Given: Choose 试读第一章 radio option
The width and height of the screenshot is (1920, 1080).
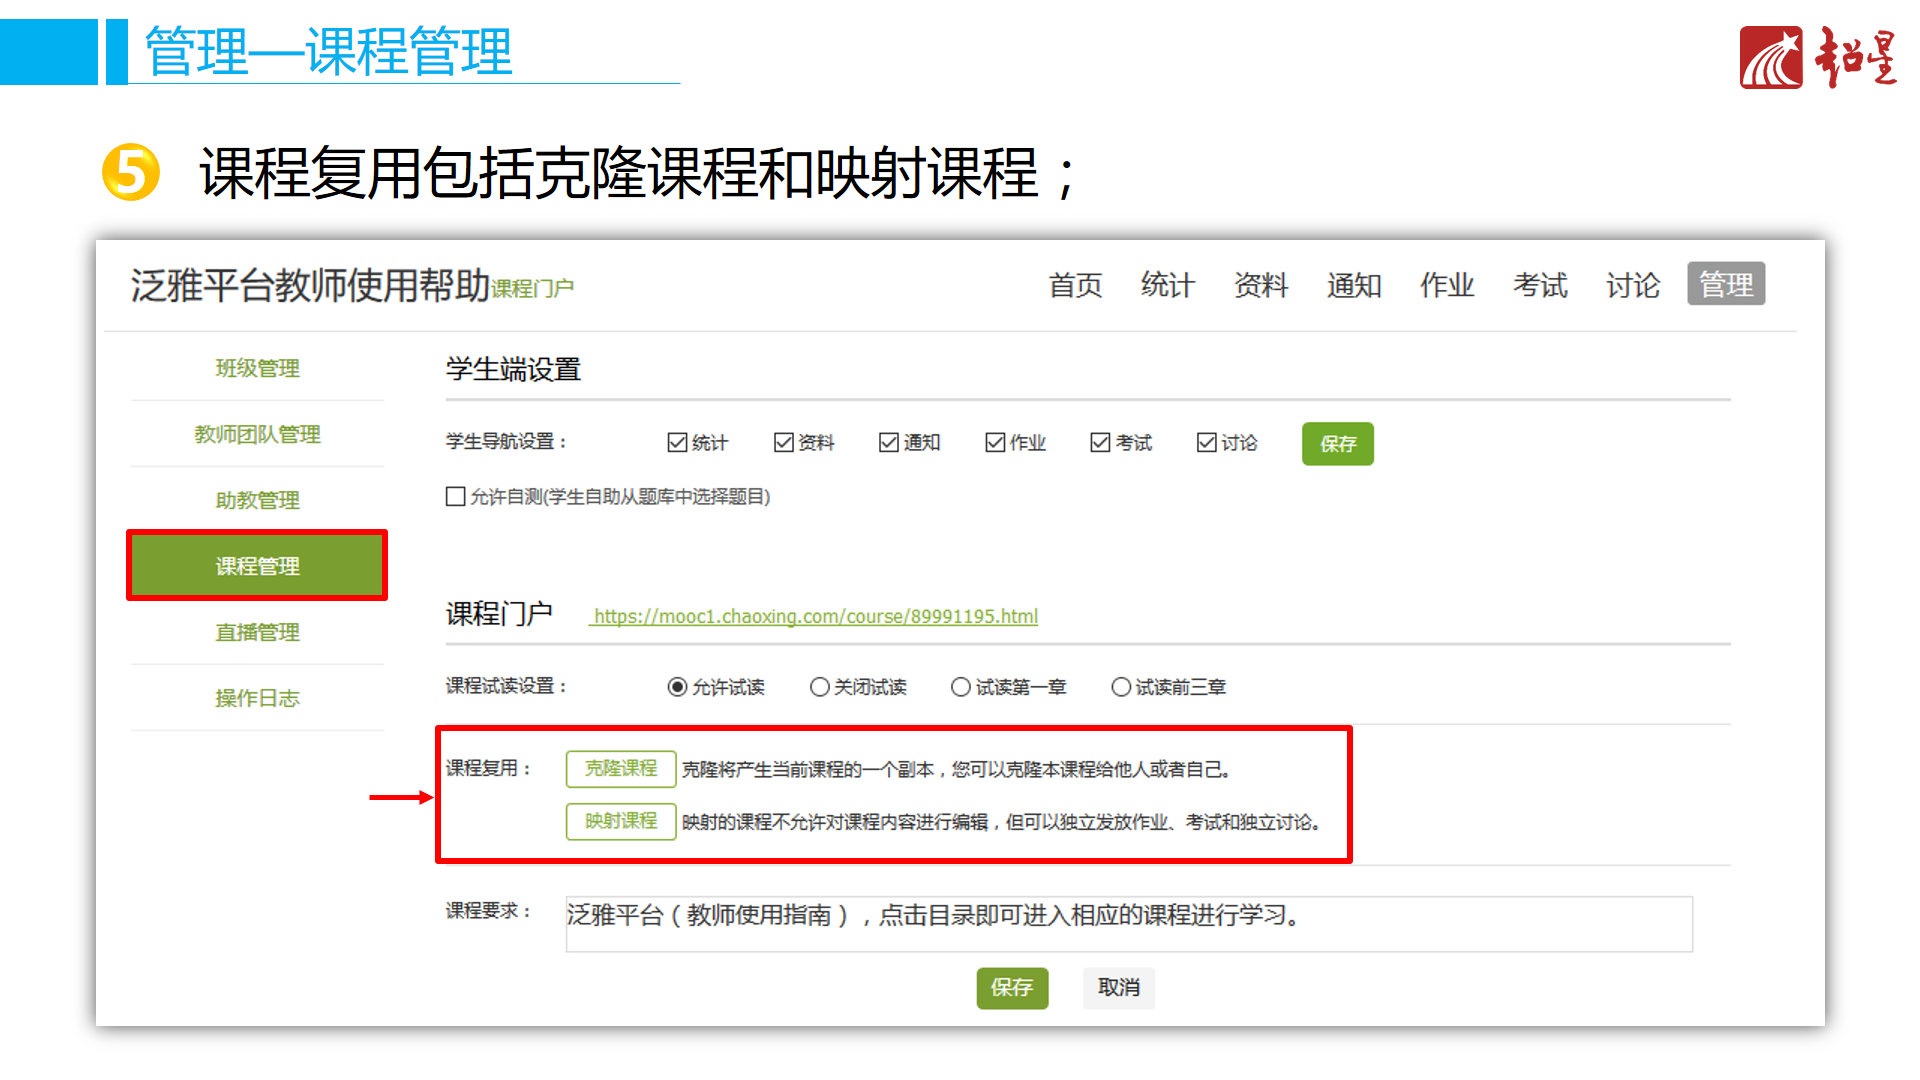Looking at the screenshot, I should point(961,687).
